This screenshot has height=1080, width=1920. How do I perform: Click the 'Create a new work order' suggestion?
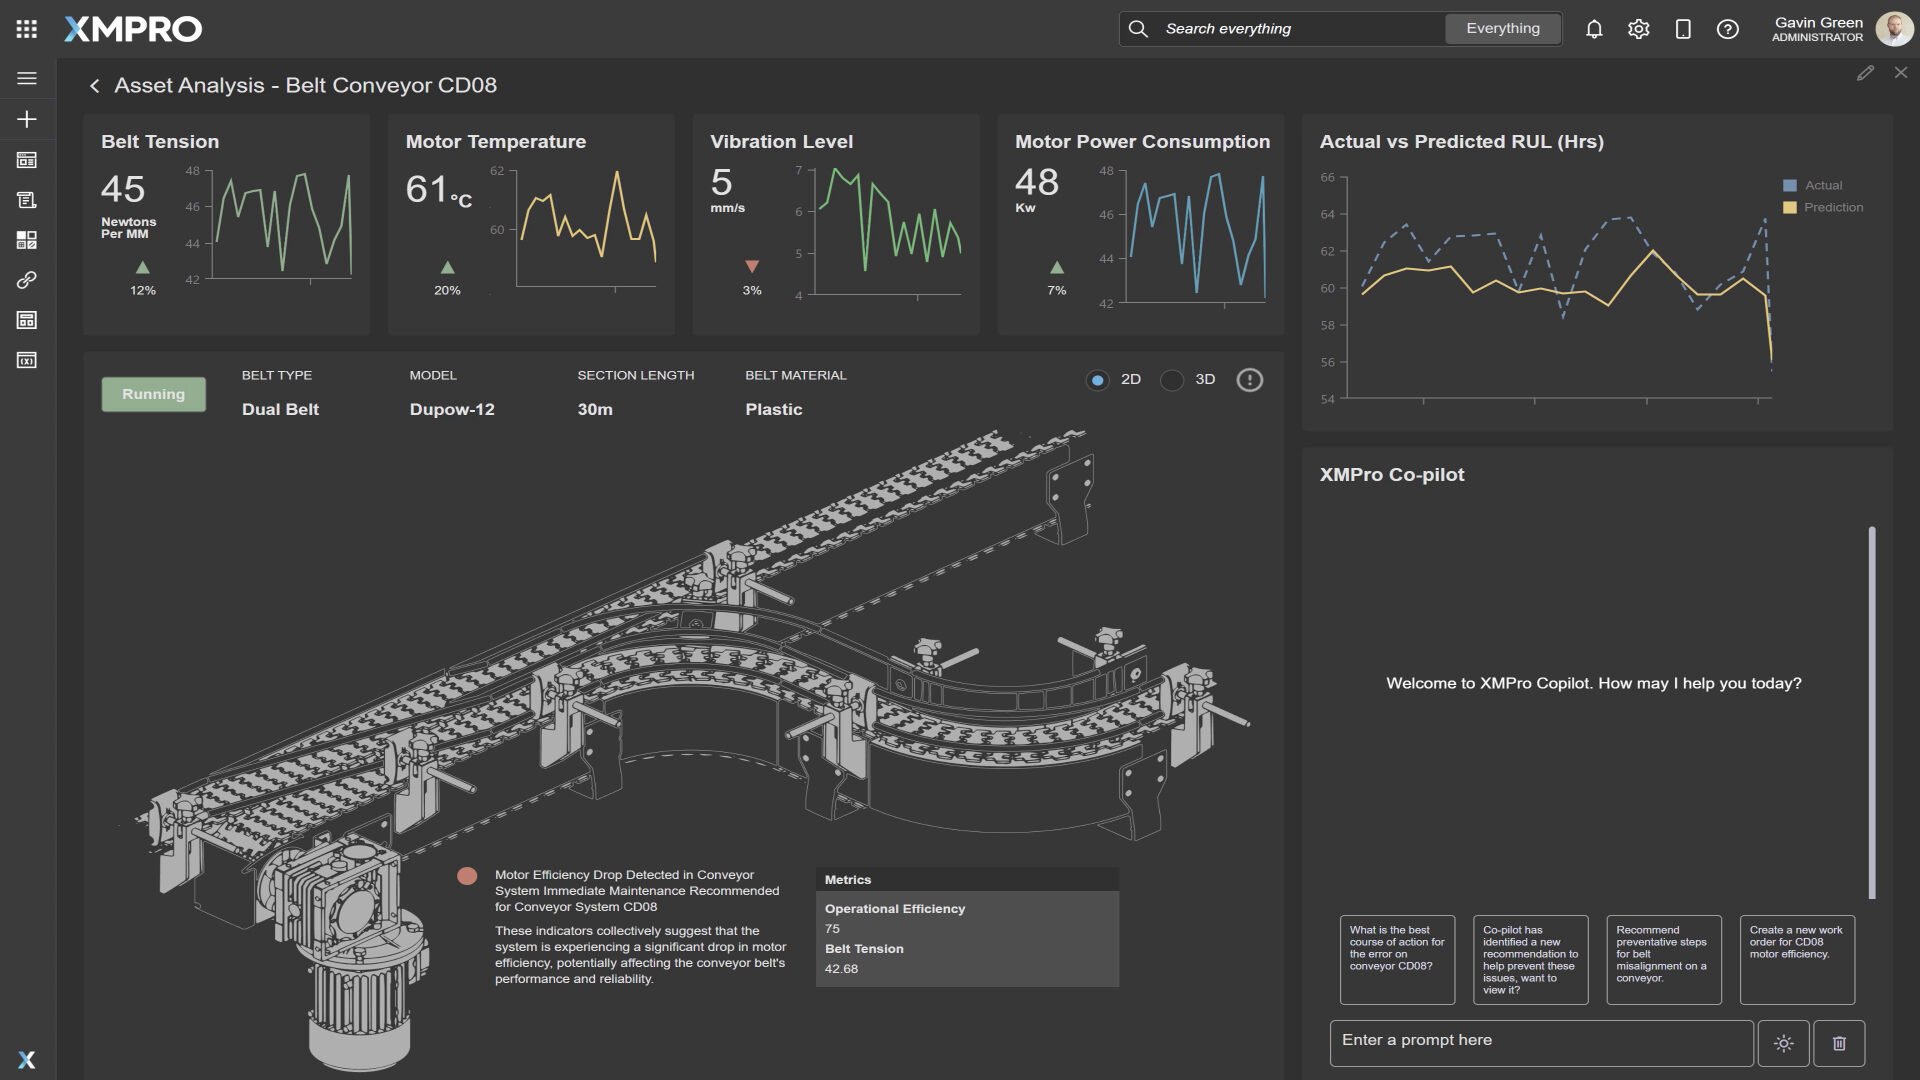point(1796,959)
